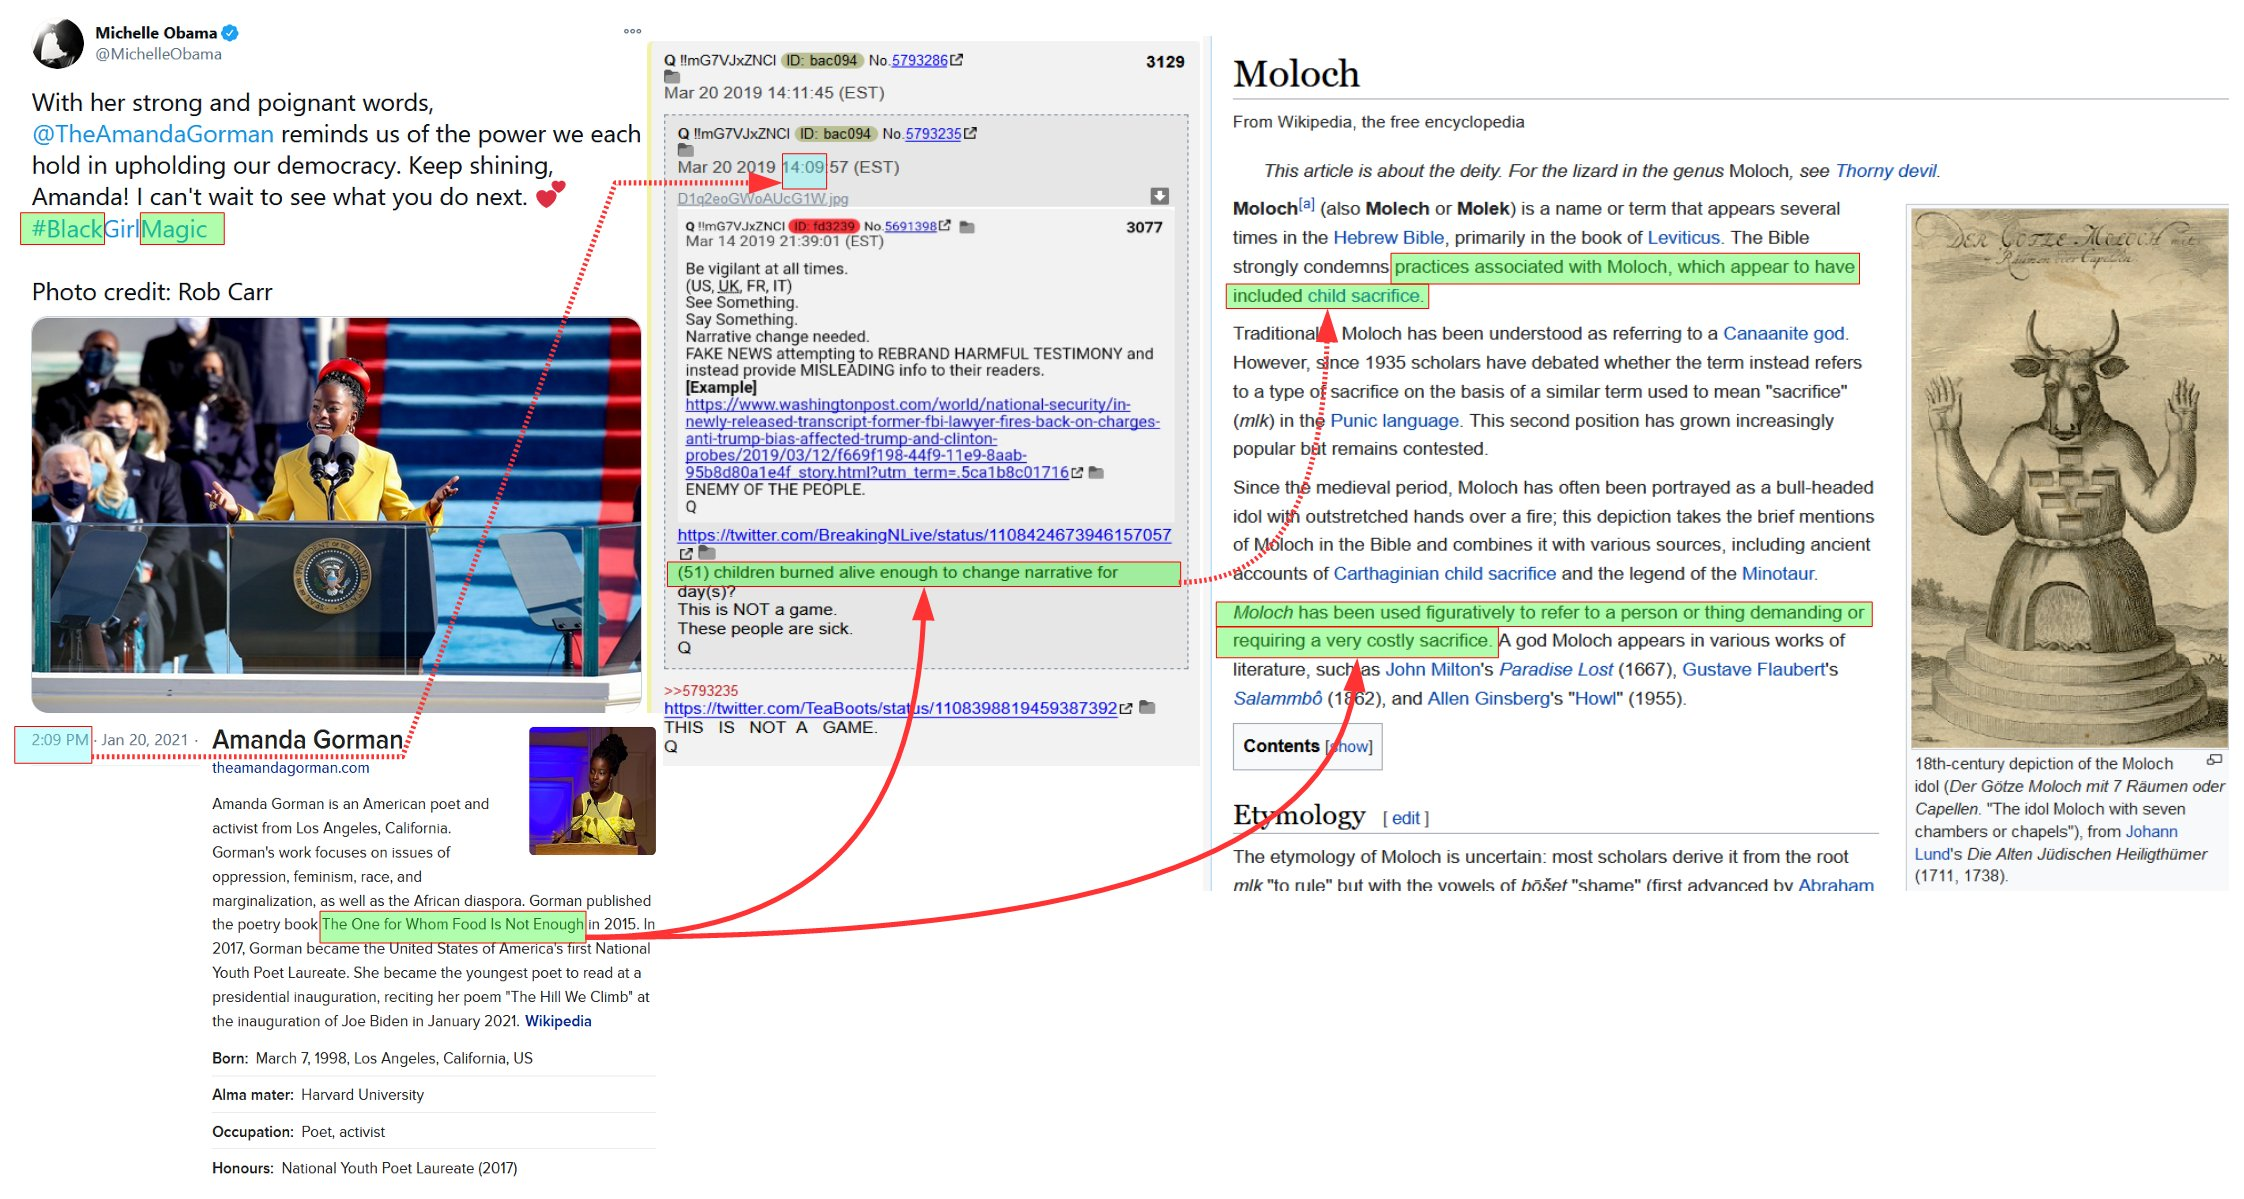Open Amanda Gorman's knowledge panel photo
Screen dimensions: 2244x1199
coord(592,791)
